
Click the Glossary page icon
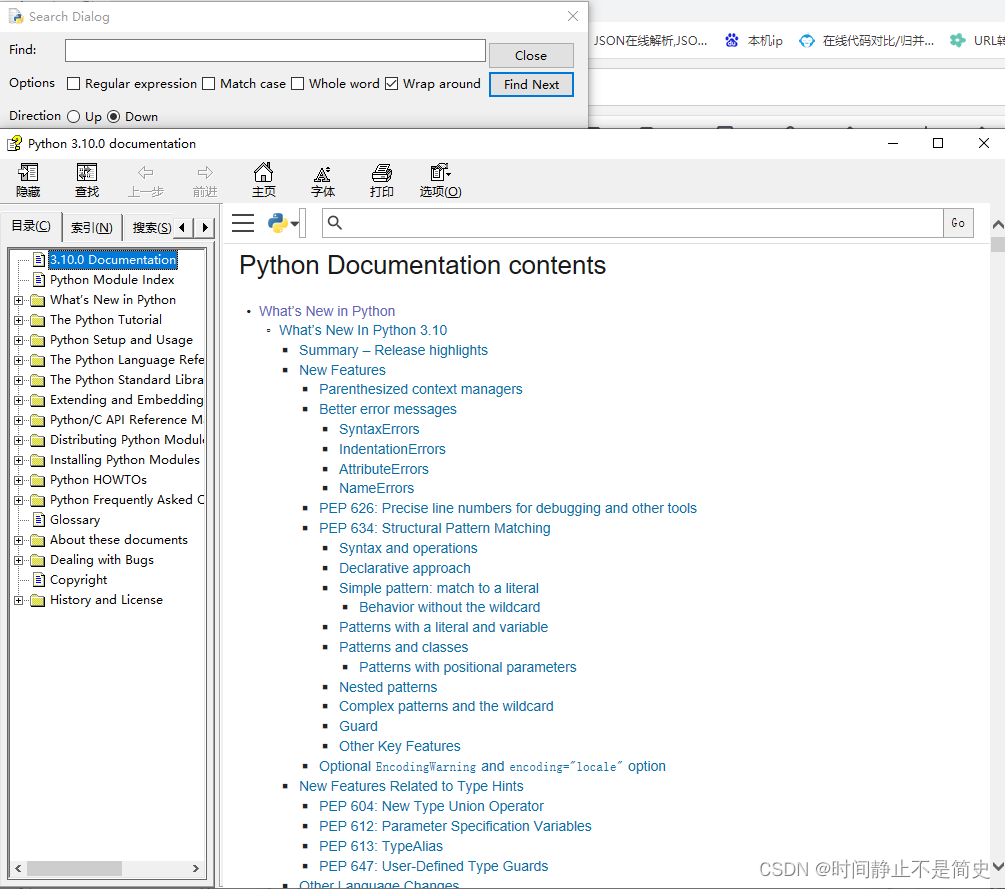pos(39,519)
